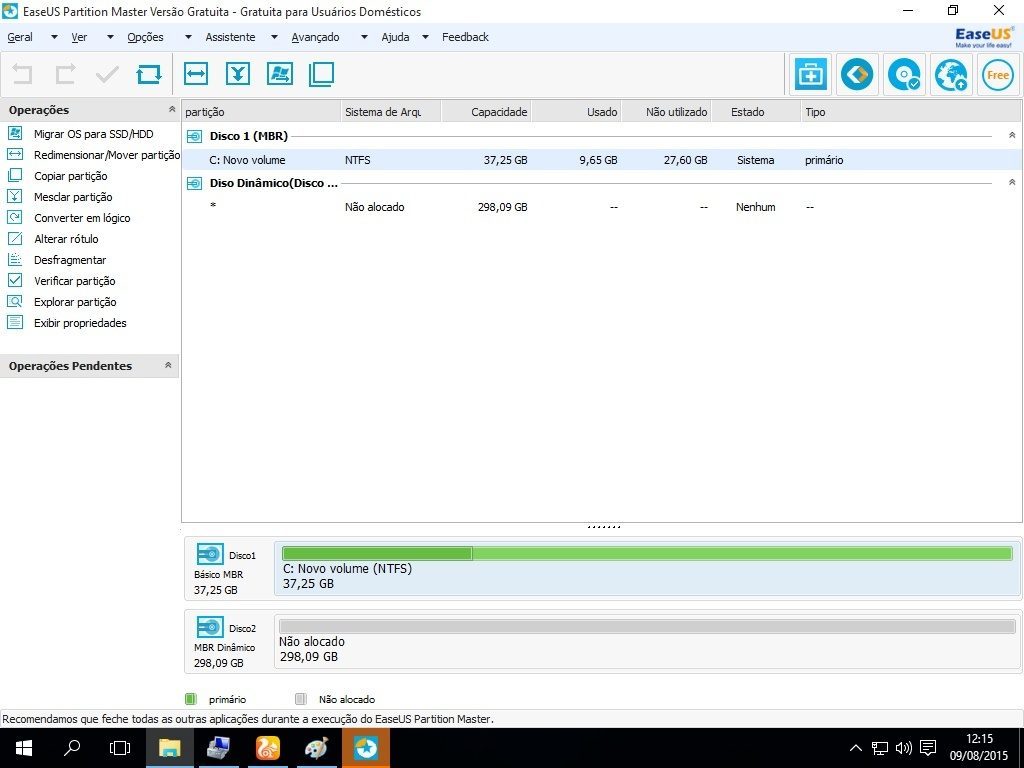This screenshot has width=1024, height=768.
Task: Select the Migrate OS toolbar icon
Action: [x=280, y=74]
